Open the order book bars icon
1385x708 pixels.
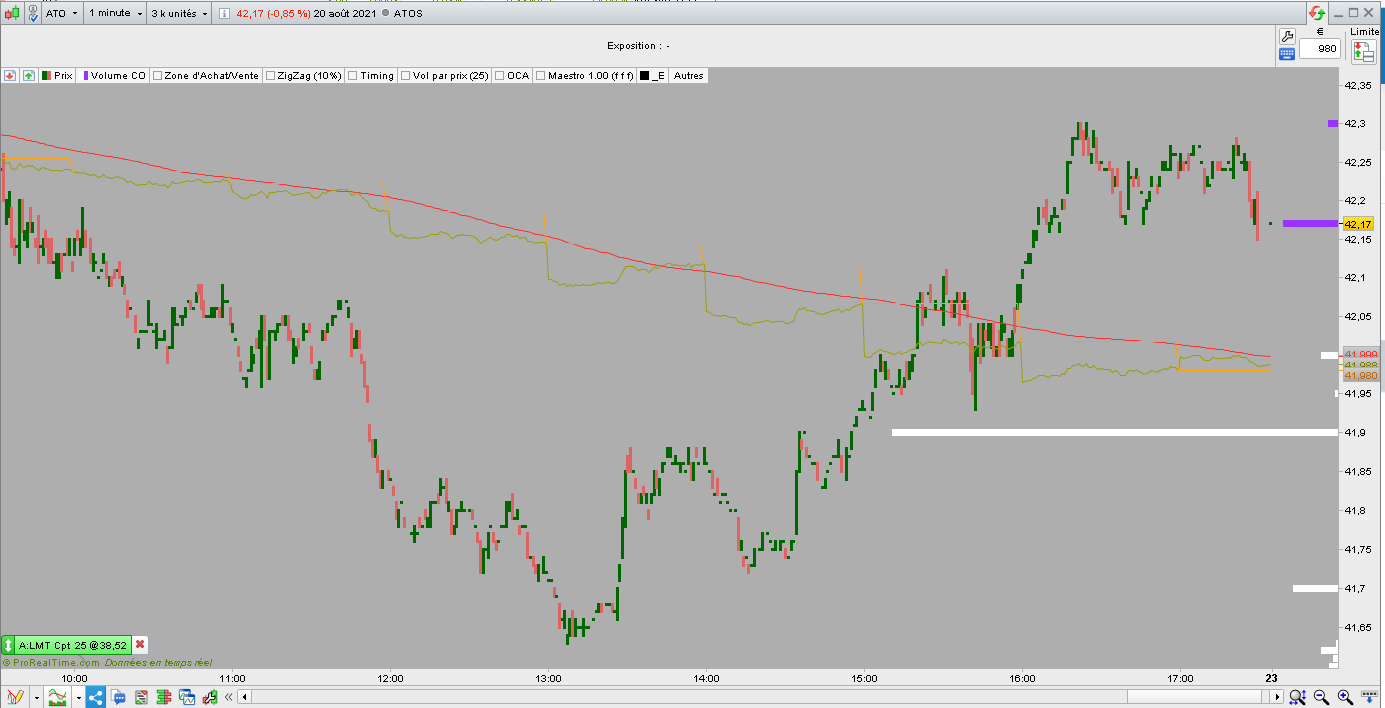tap(164, 697)
